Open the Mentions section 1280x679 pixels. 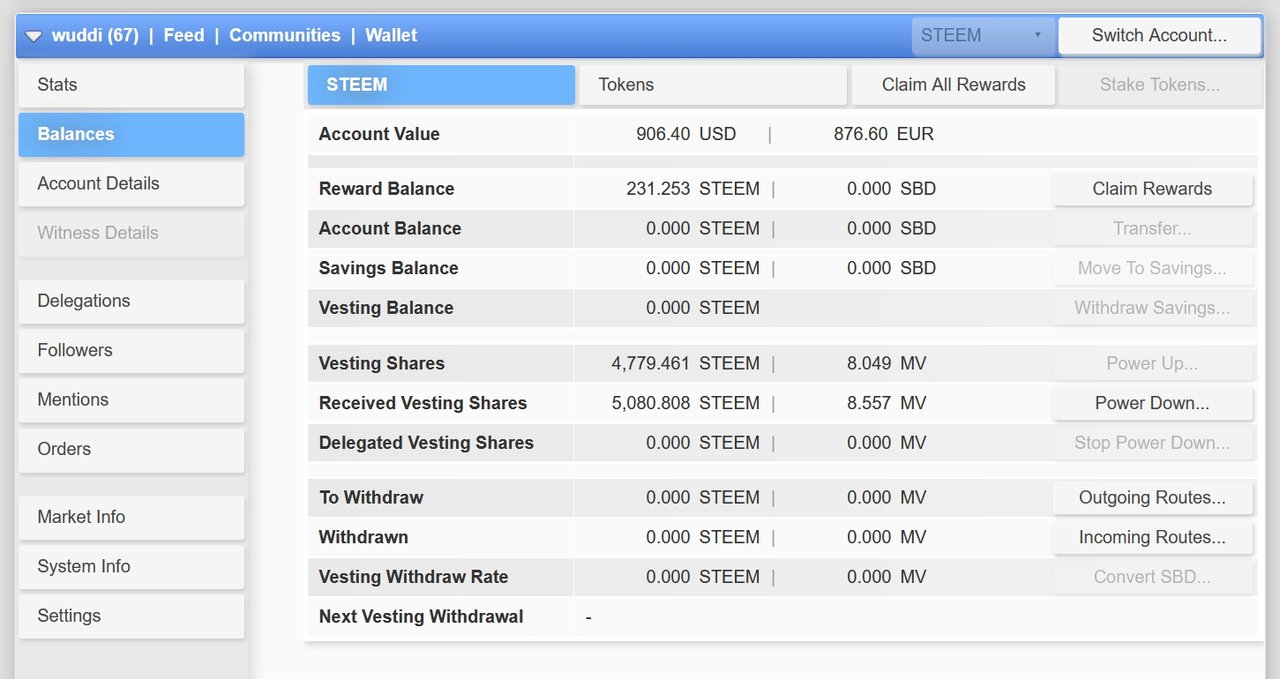(x=131, y=400)
